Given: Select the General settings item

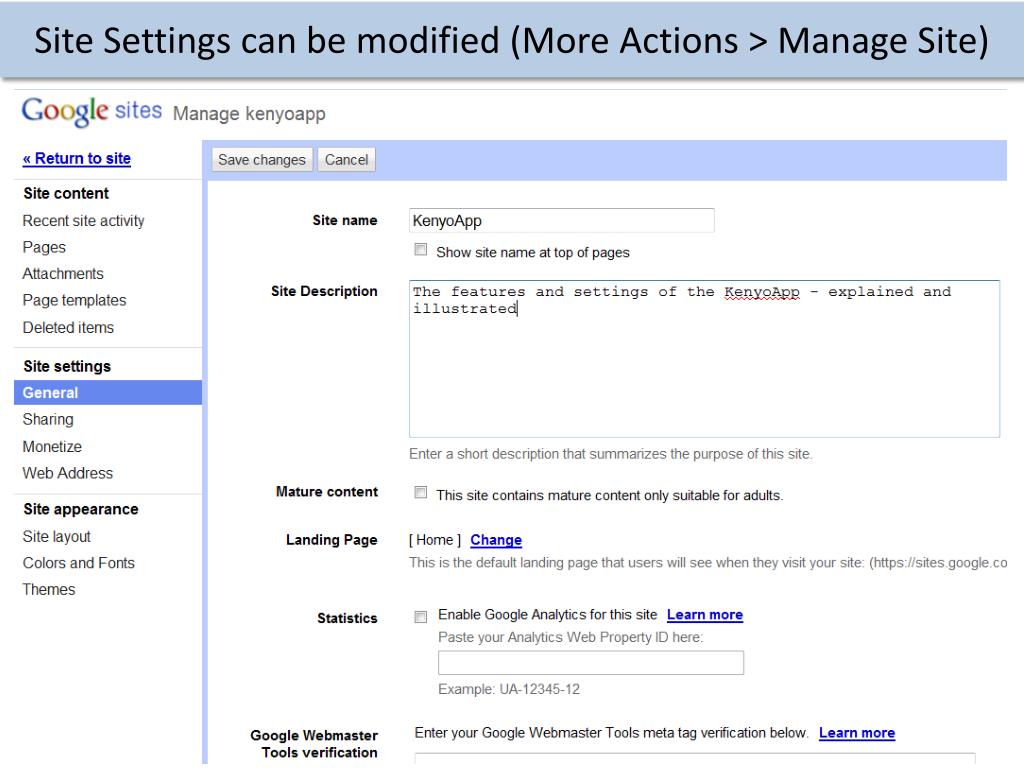Looking at the screenshot, I should [x=108, y=392].
